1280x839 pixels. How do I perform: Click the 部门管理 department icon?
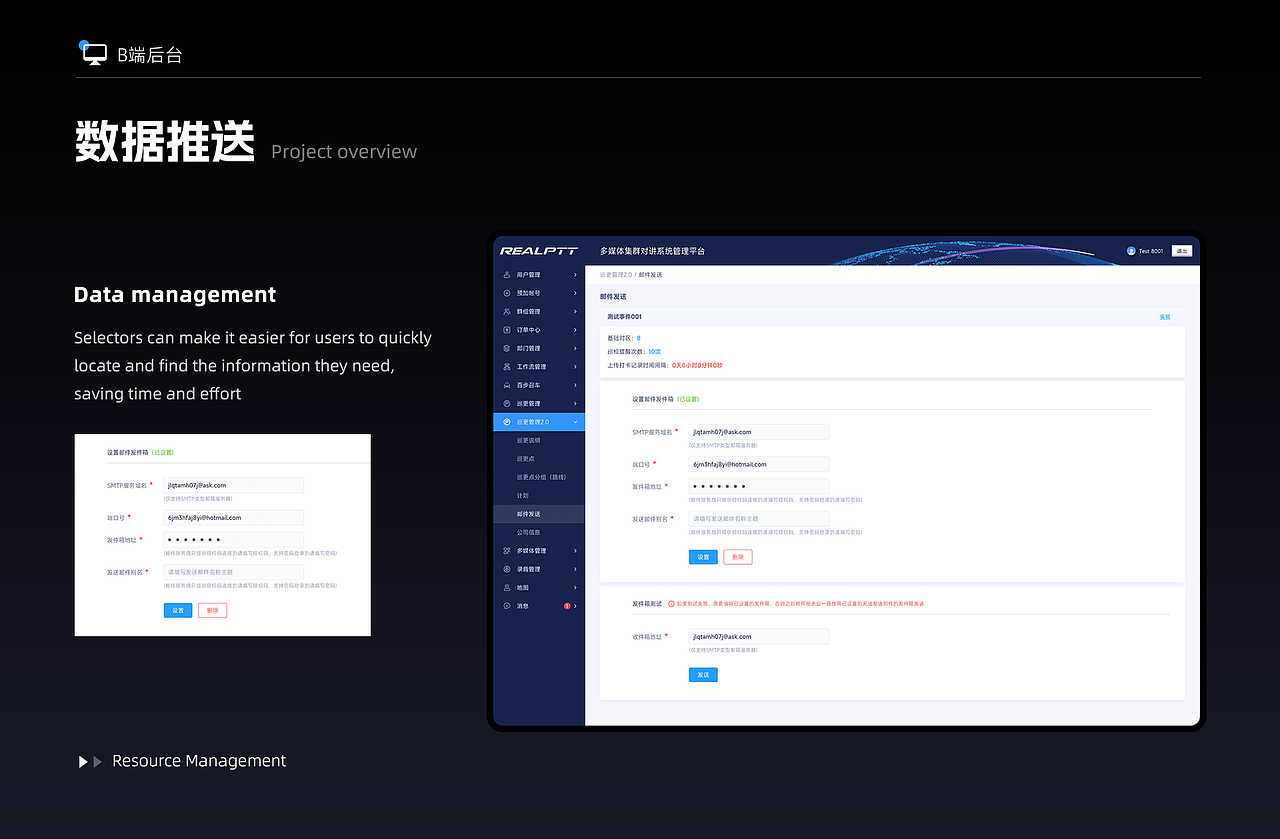[507, 348]
